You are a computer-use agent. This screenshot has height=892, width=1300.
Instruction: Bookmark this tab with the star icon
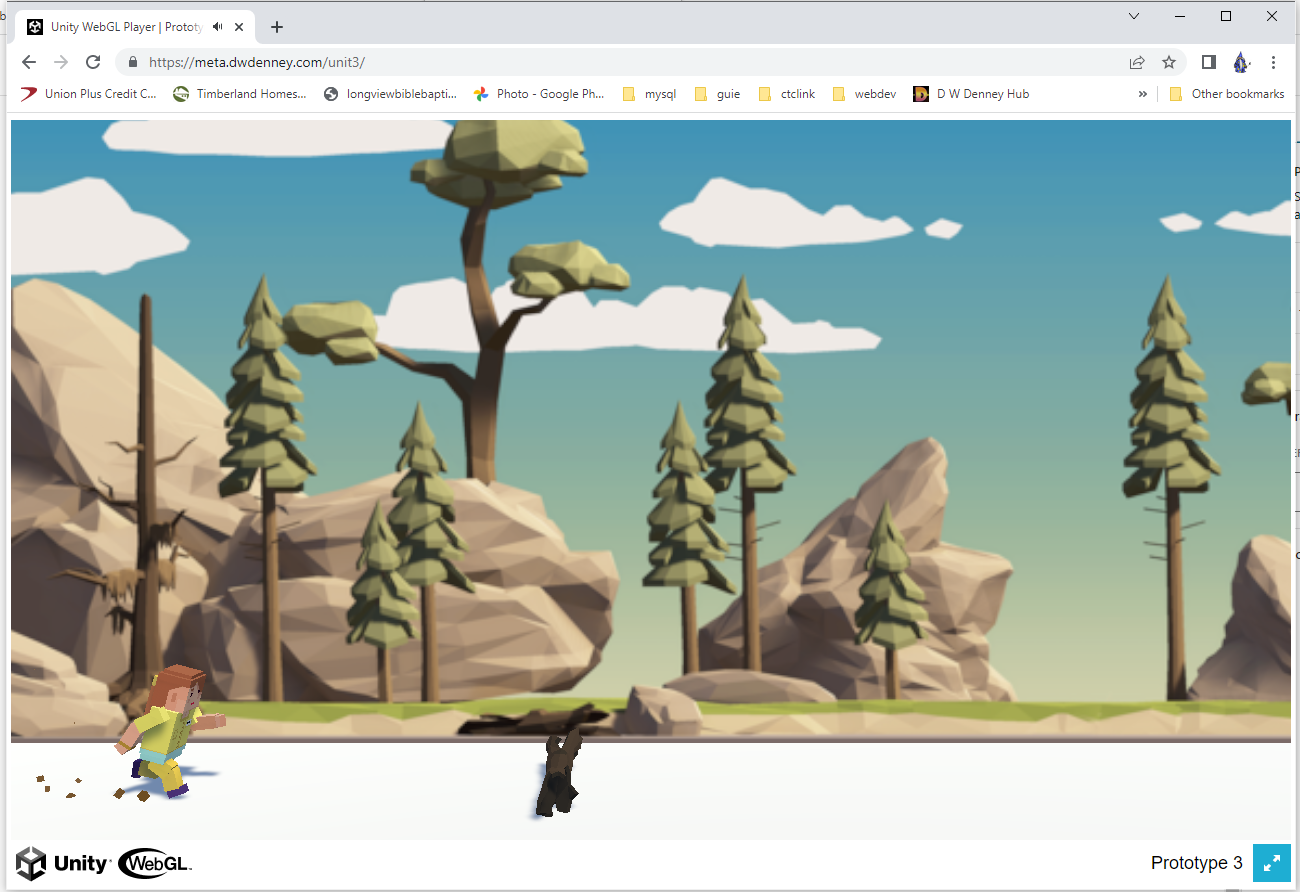click(1169, 62)
